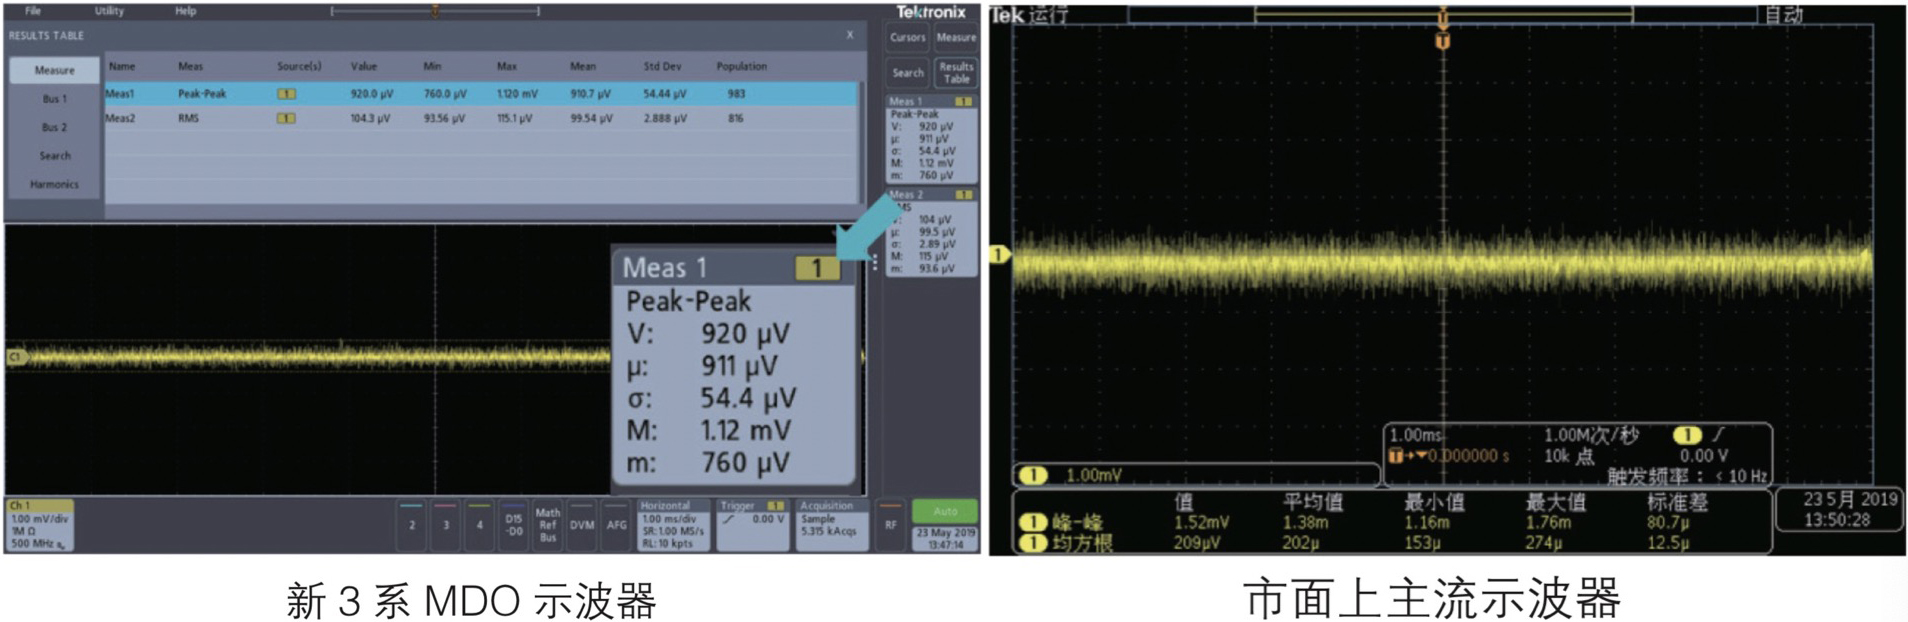Open the Harmonics tab
The width and height of the screenshot is (1908, 622).
coord(55,184)
